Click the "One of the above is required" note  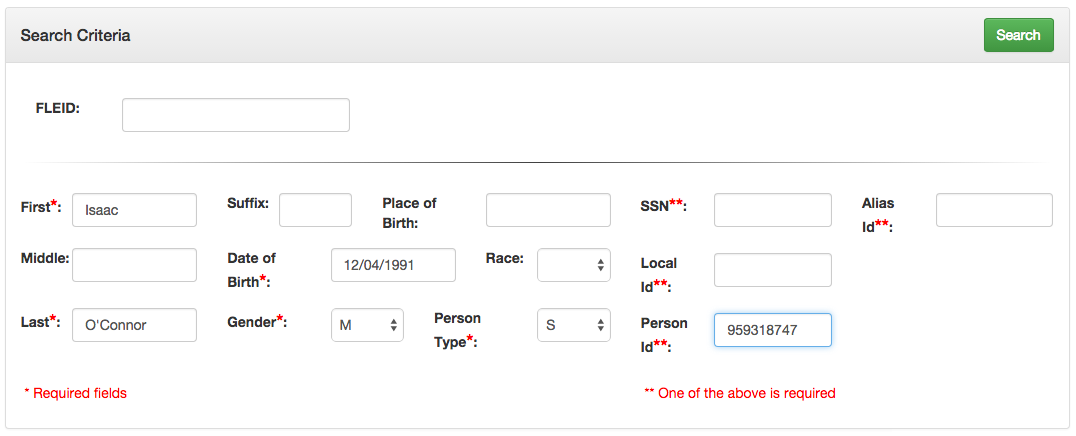click(745, 393)
